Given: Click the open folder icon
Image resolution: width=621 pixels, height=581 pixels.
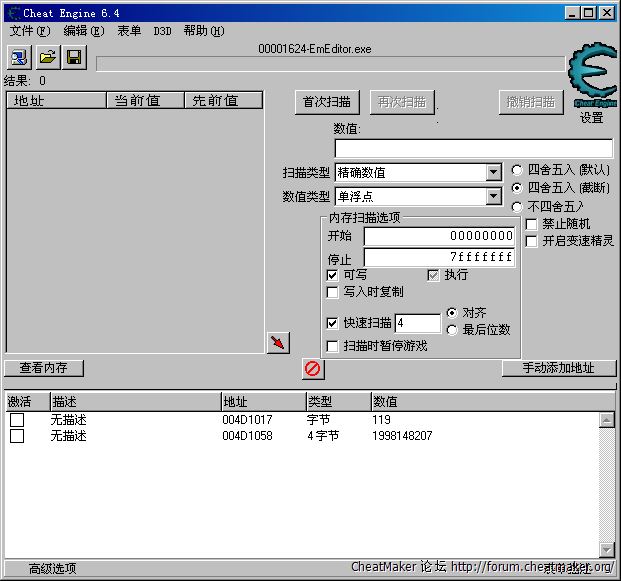Looking at the screenshot, I should click(47, 57).
